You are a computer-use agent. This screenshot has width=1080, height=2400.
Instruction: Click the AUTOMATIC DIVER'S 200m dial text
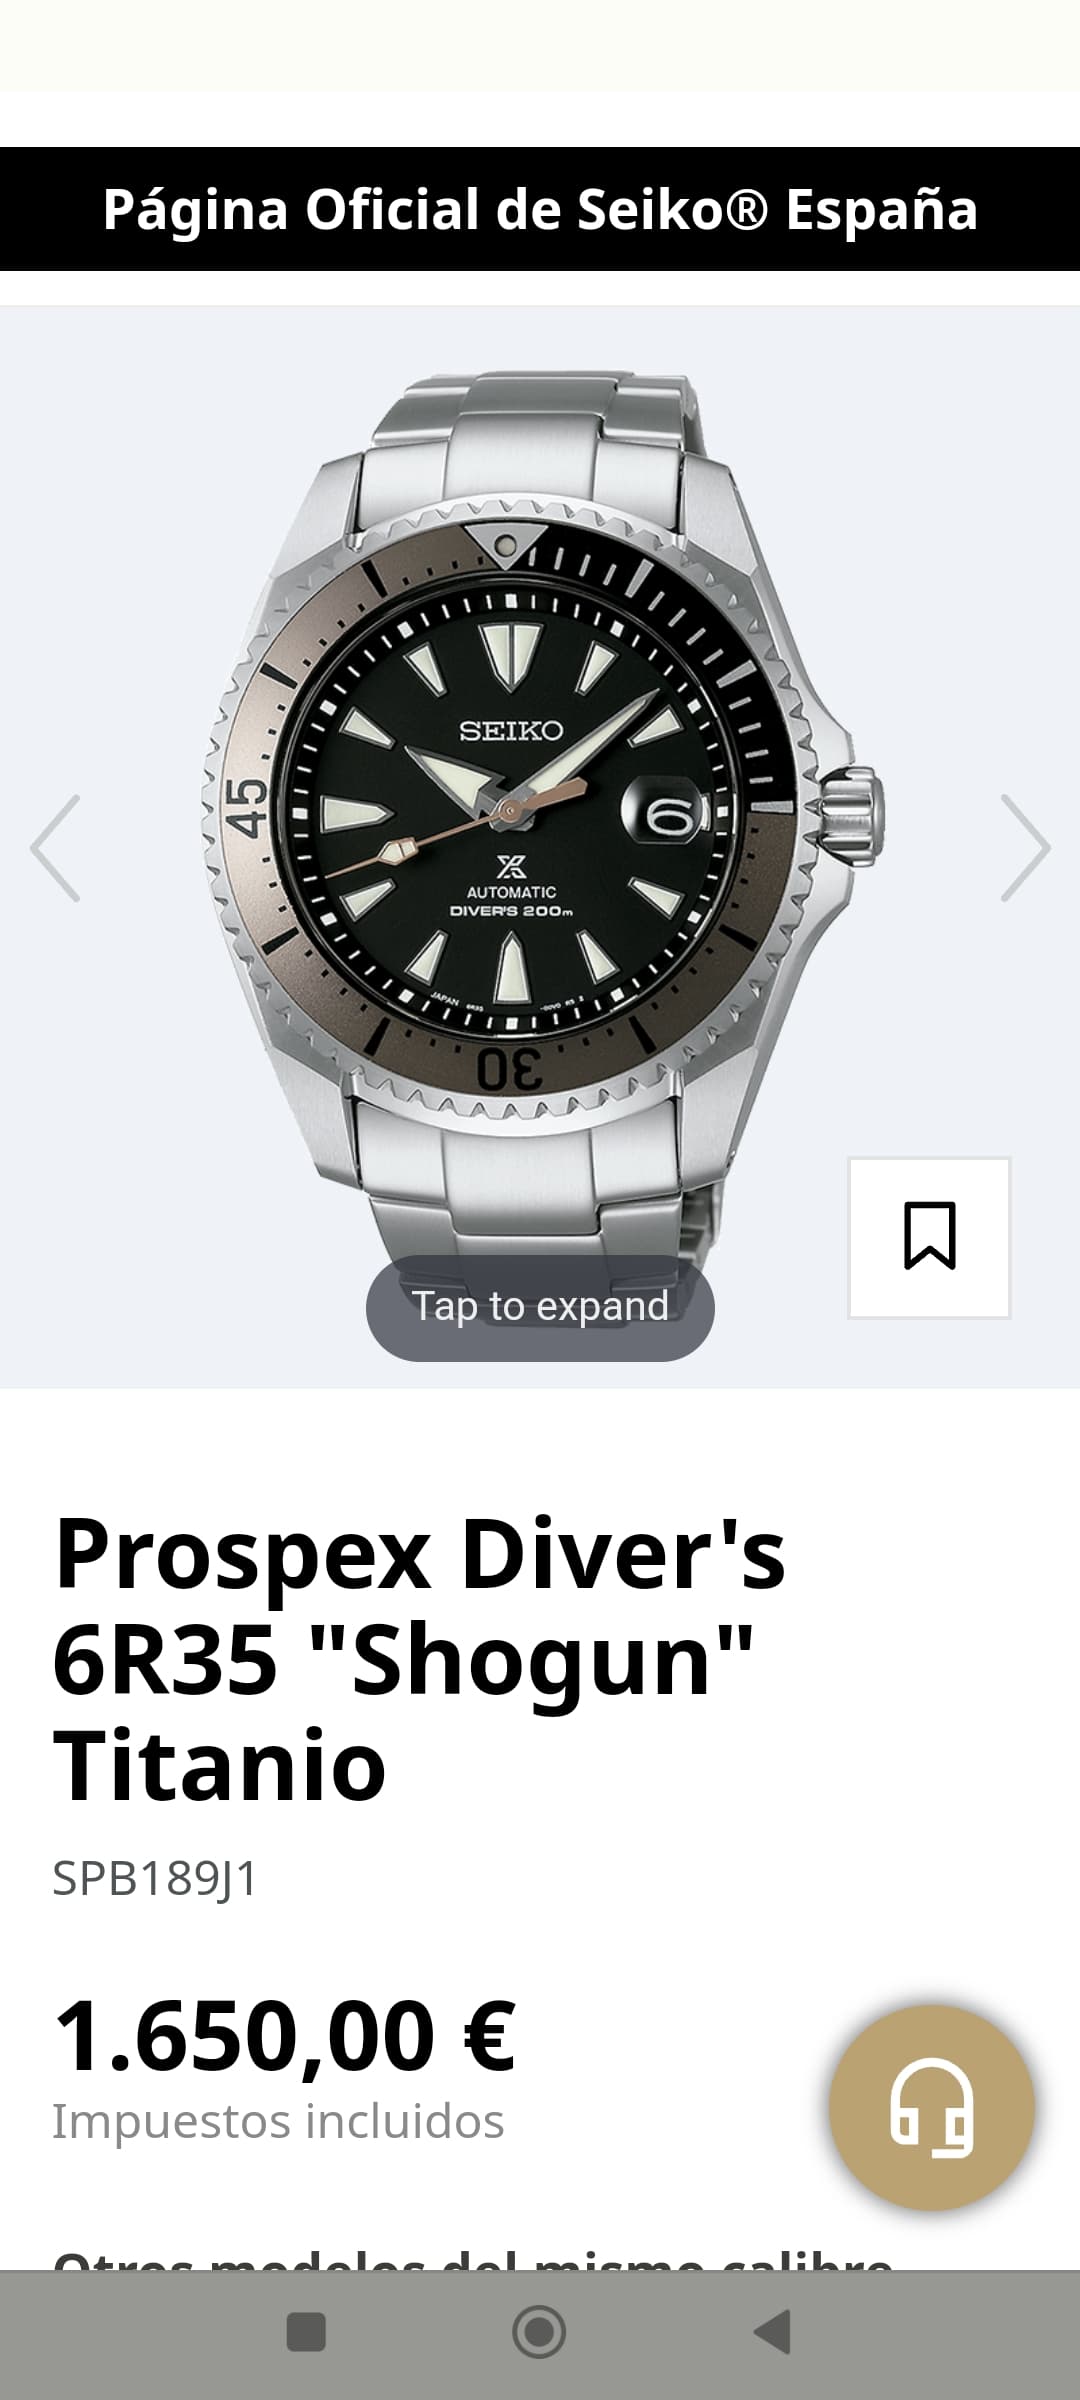511,901
